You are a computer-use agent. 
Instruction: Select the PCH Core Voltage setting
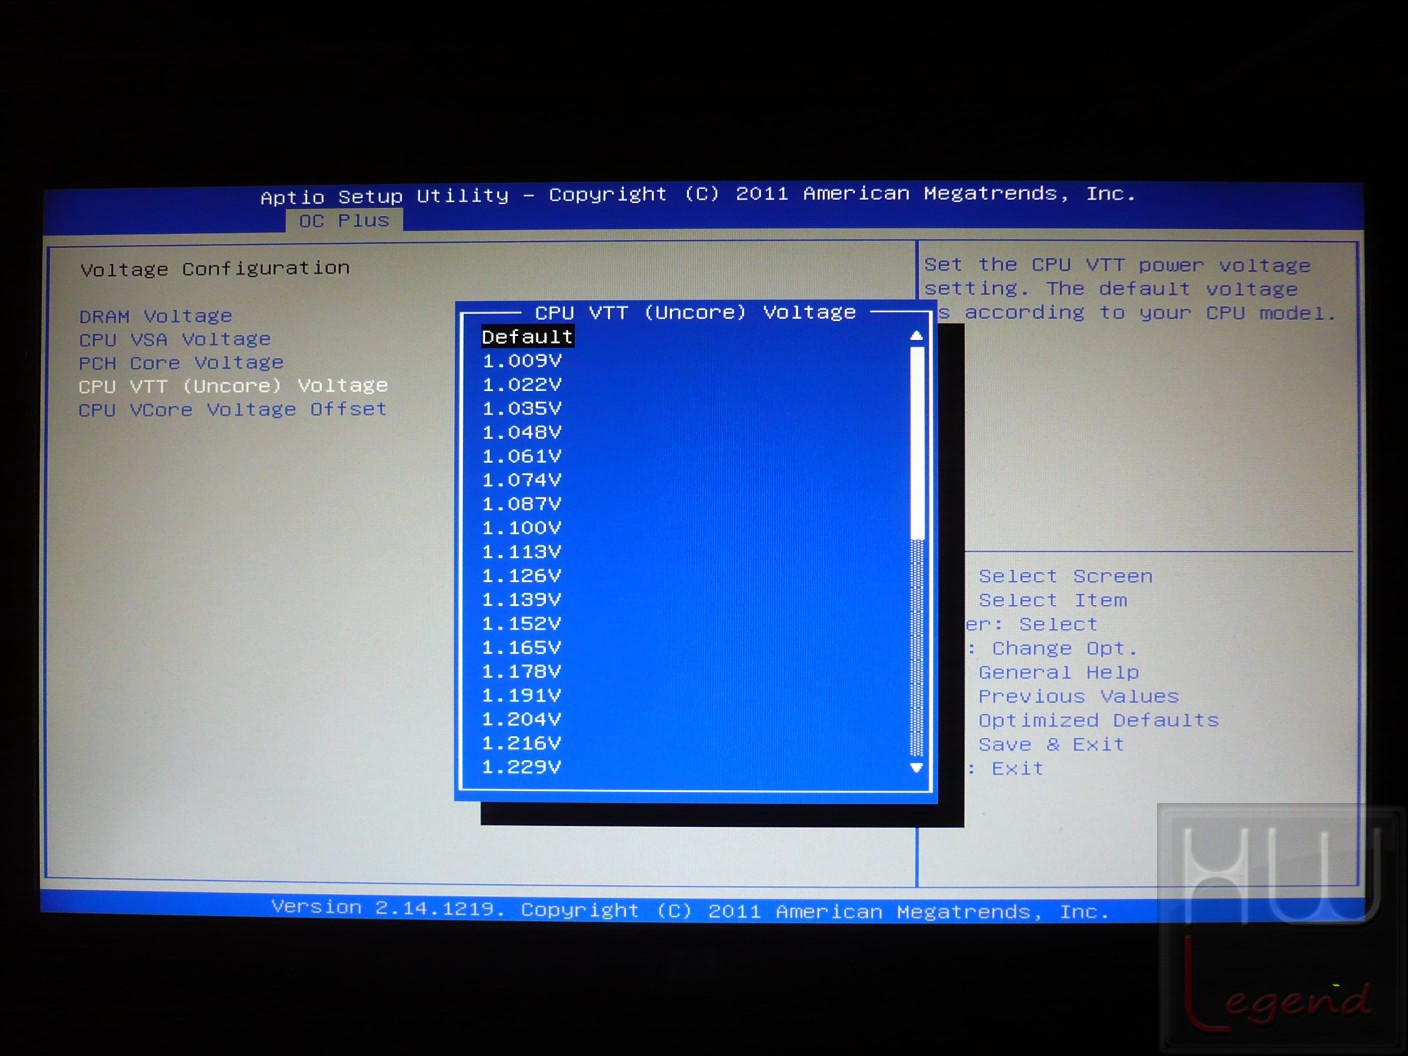[x=181, y=363]
